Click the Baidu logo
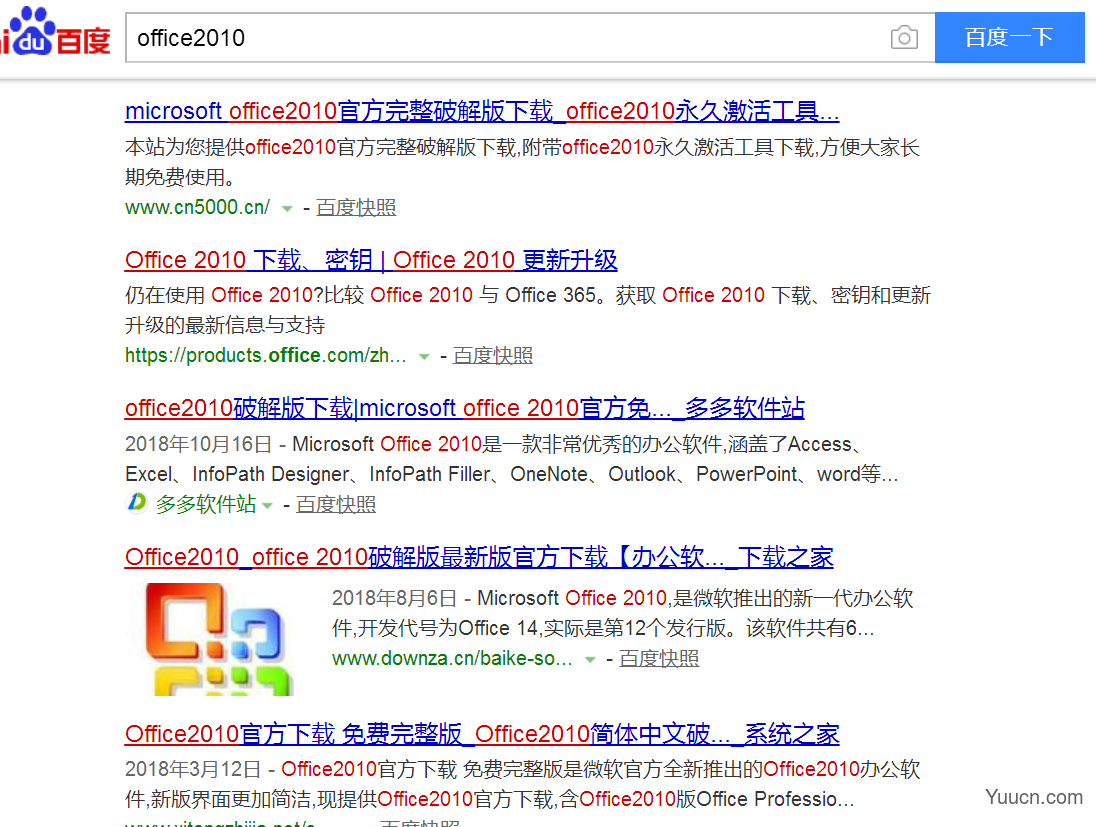1096x827 pixels. (55, 32)
